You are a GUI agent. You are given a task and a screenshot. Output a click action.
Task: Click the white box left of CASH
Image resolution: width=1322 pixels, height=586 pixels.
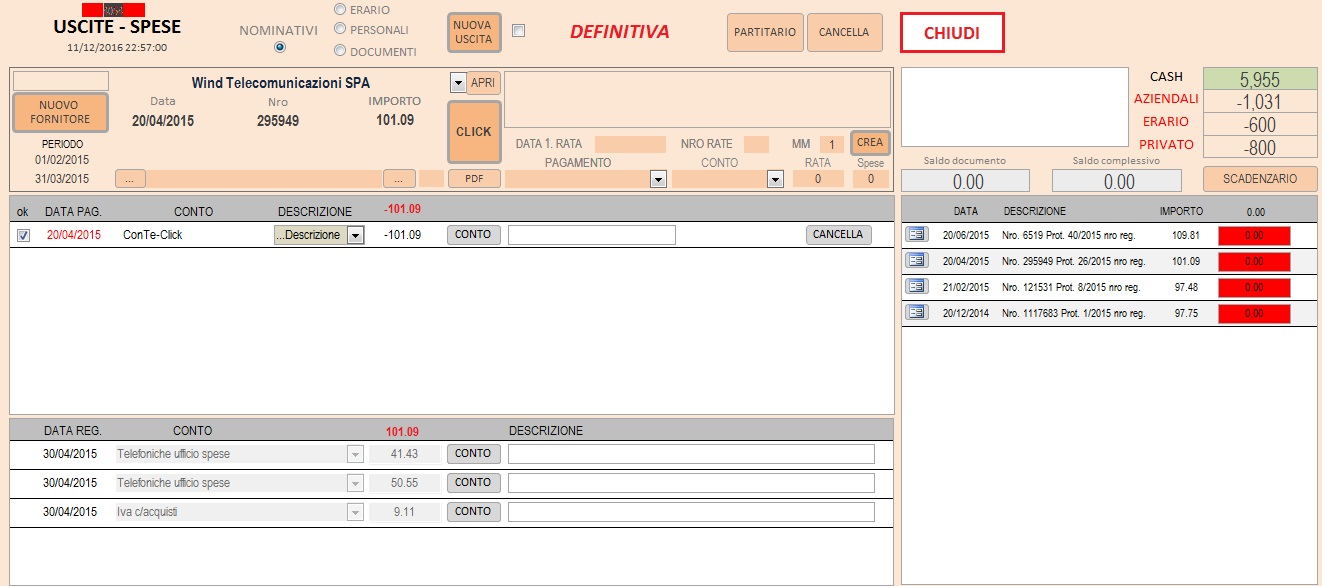point(1014,107)
